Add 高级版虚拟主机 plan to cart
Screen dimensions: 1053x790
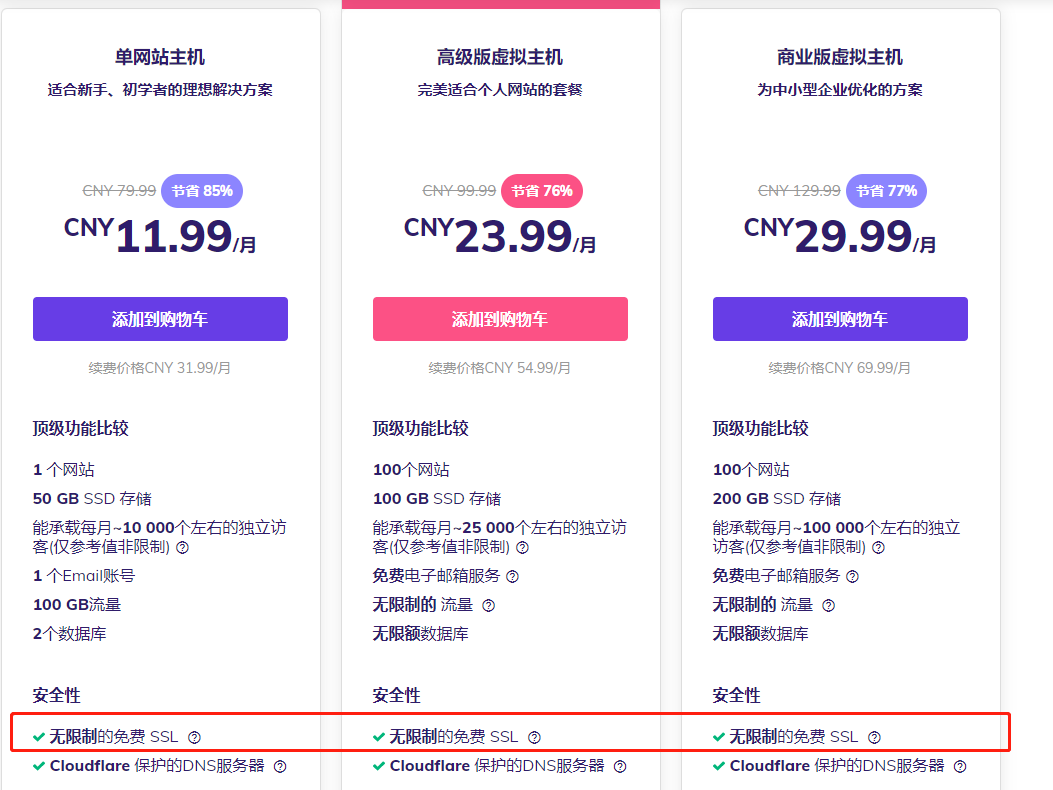pyautogui.click(x=500, y=319)
